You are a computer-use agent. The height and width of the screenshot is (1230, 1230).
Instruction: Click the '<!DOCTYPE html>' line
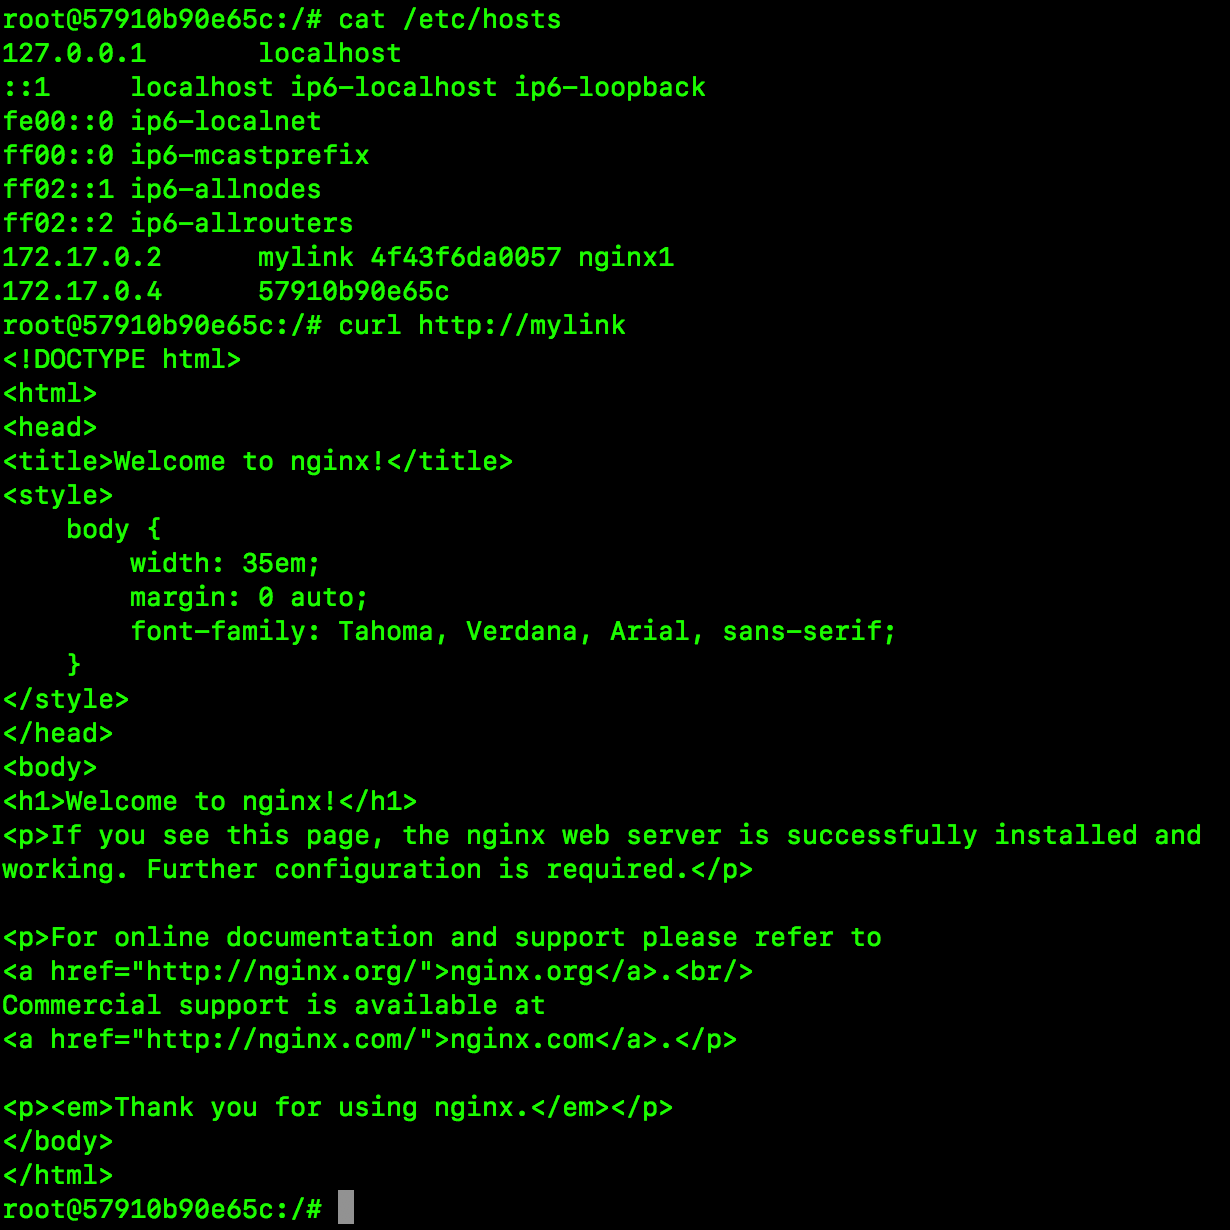click(x=122, y=359)
